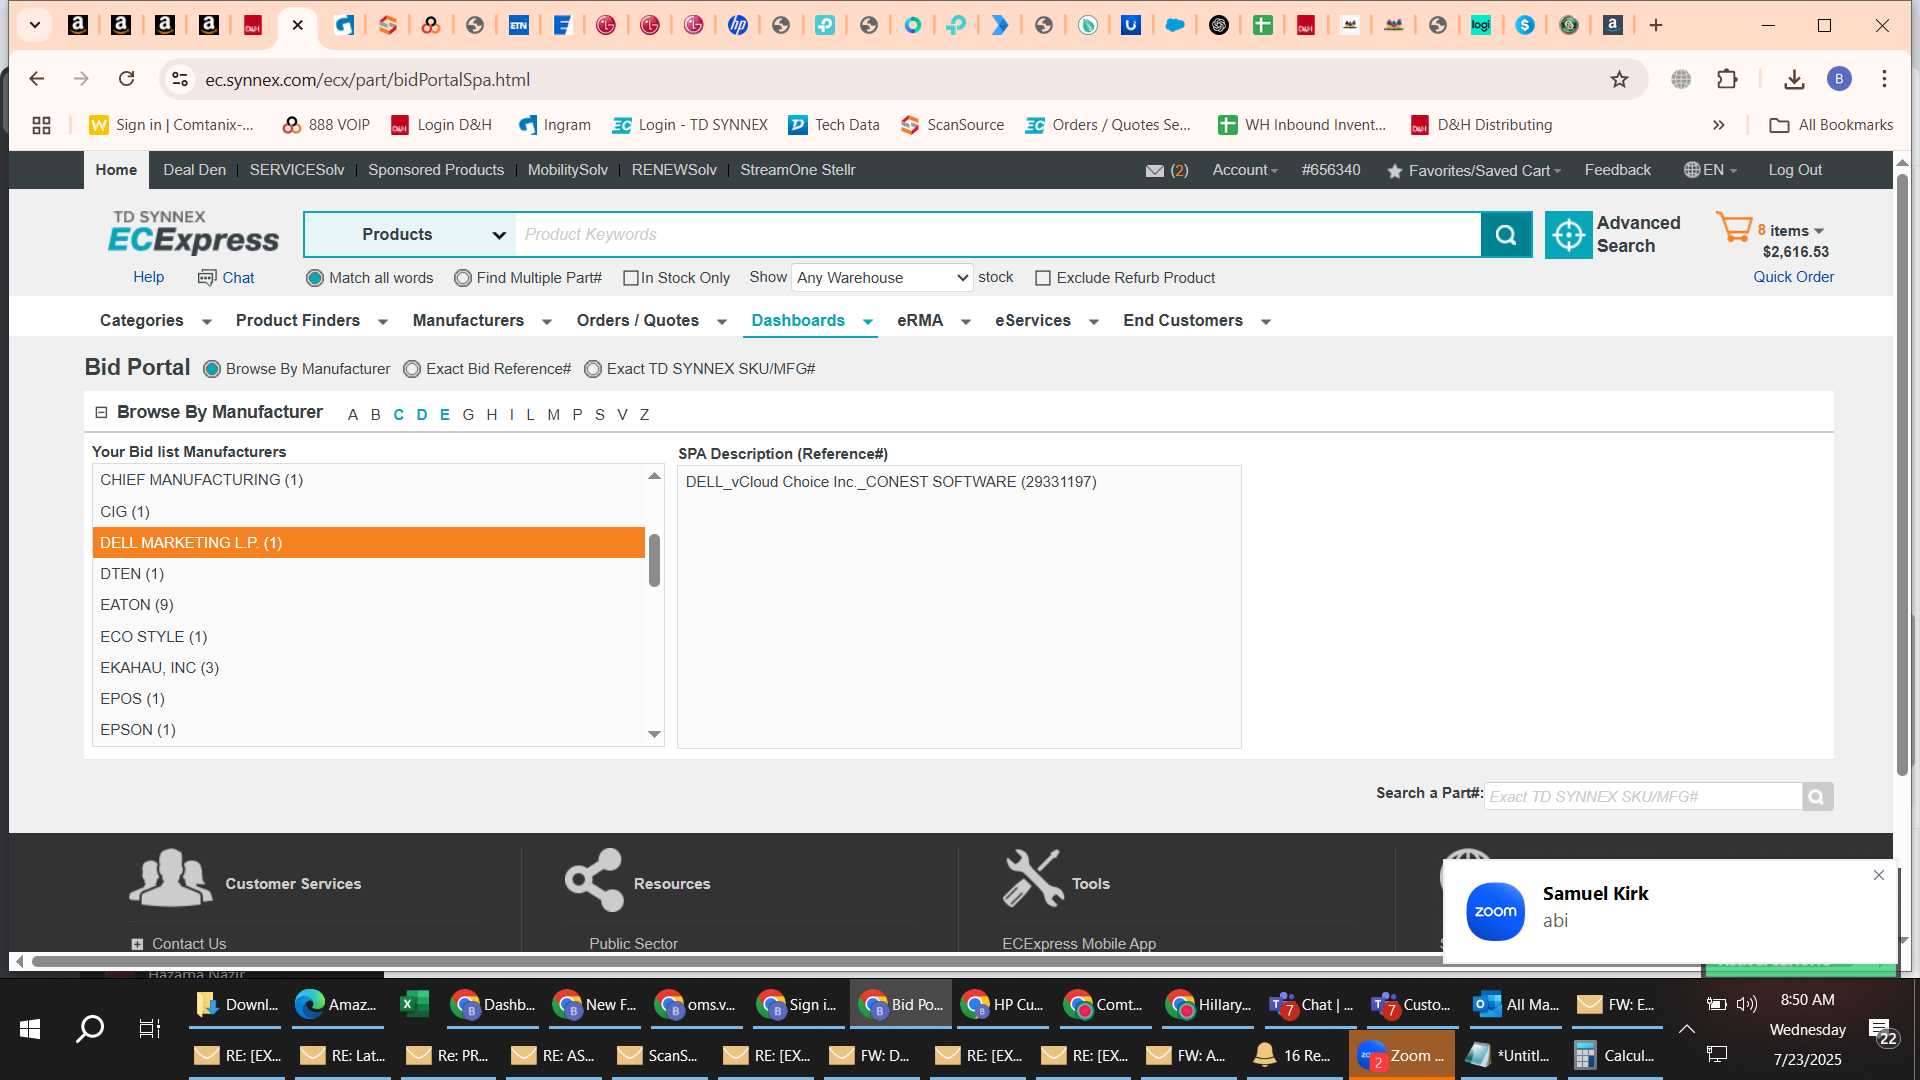This screenshot has width=1920, height=1080.
Task: Open the tab search chevron
Action: 35,25
